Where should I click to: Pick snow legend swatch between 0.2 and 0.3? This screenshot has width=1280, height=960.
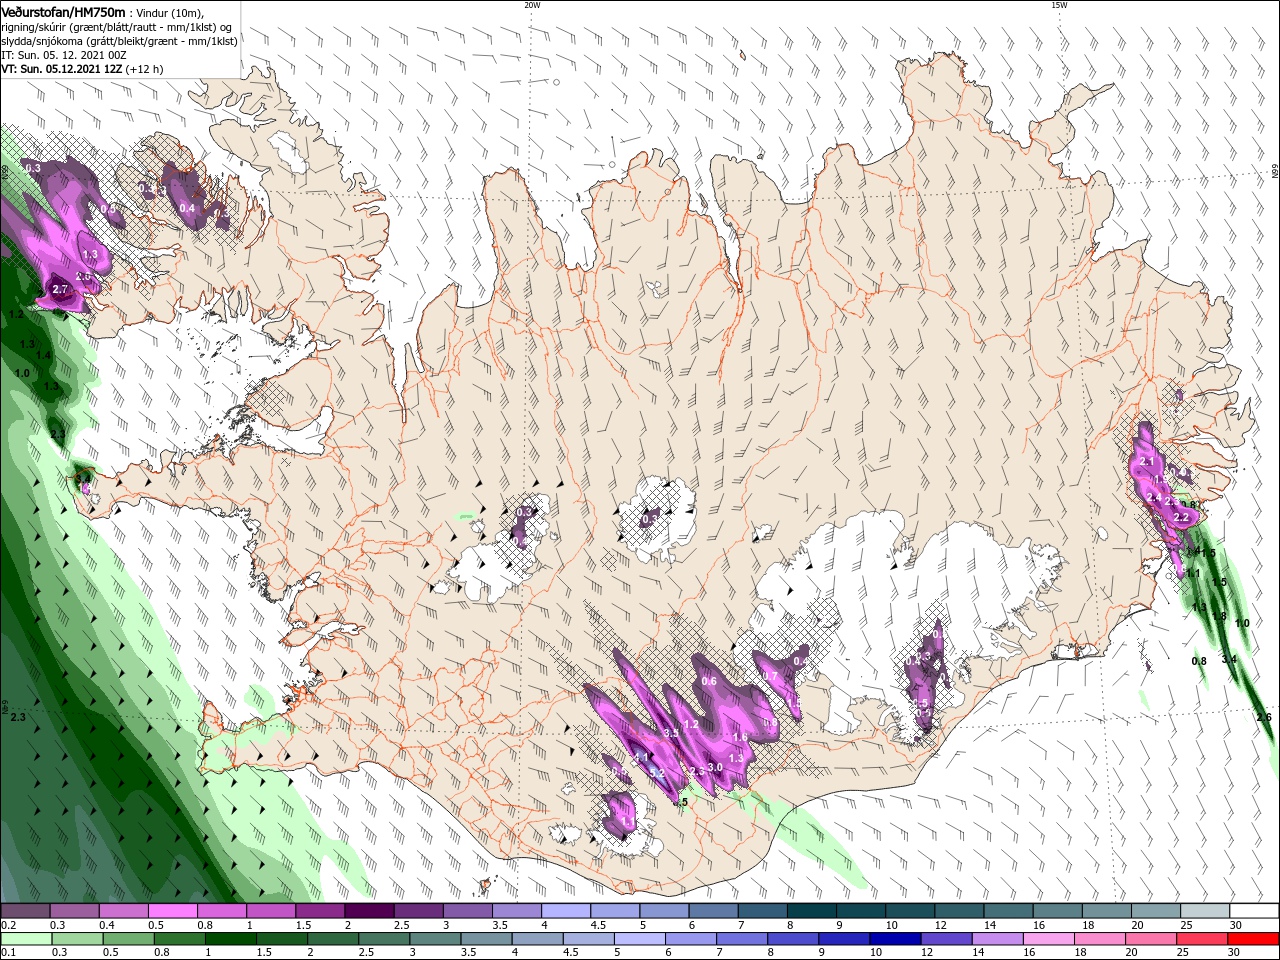(x=24, y=911)
